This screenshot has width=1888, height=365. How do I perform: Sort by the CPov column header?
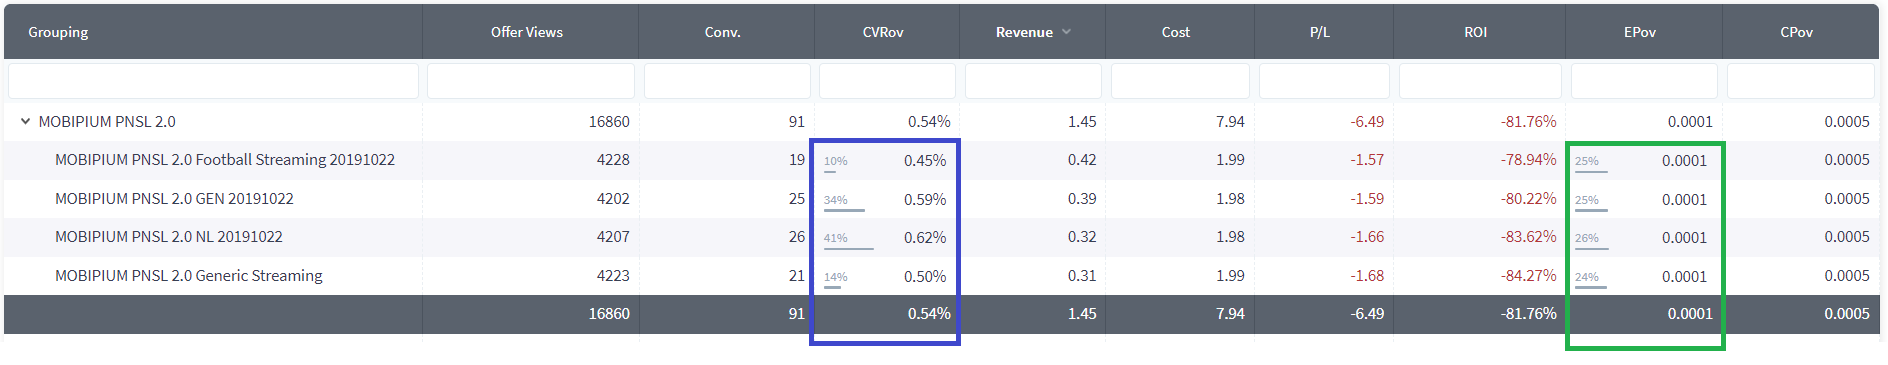click(x=1797, y=32)
